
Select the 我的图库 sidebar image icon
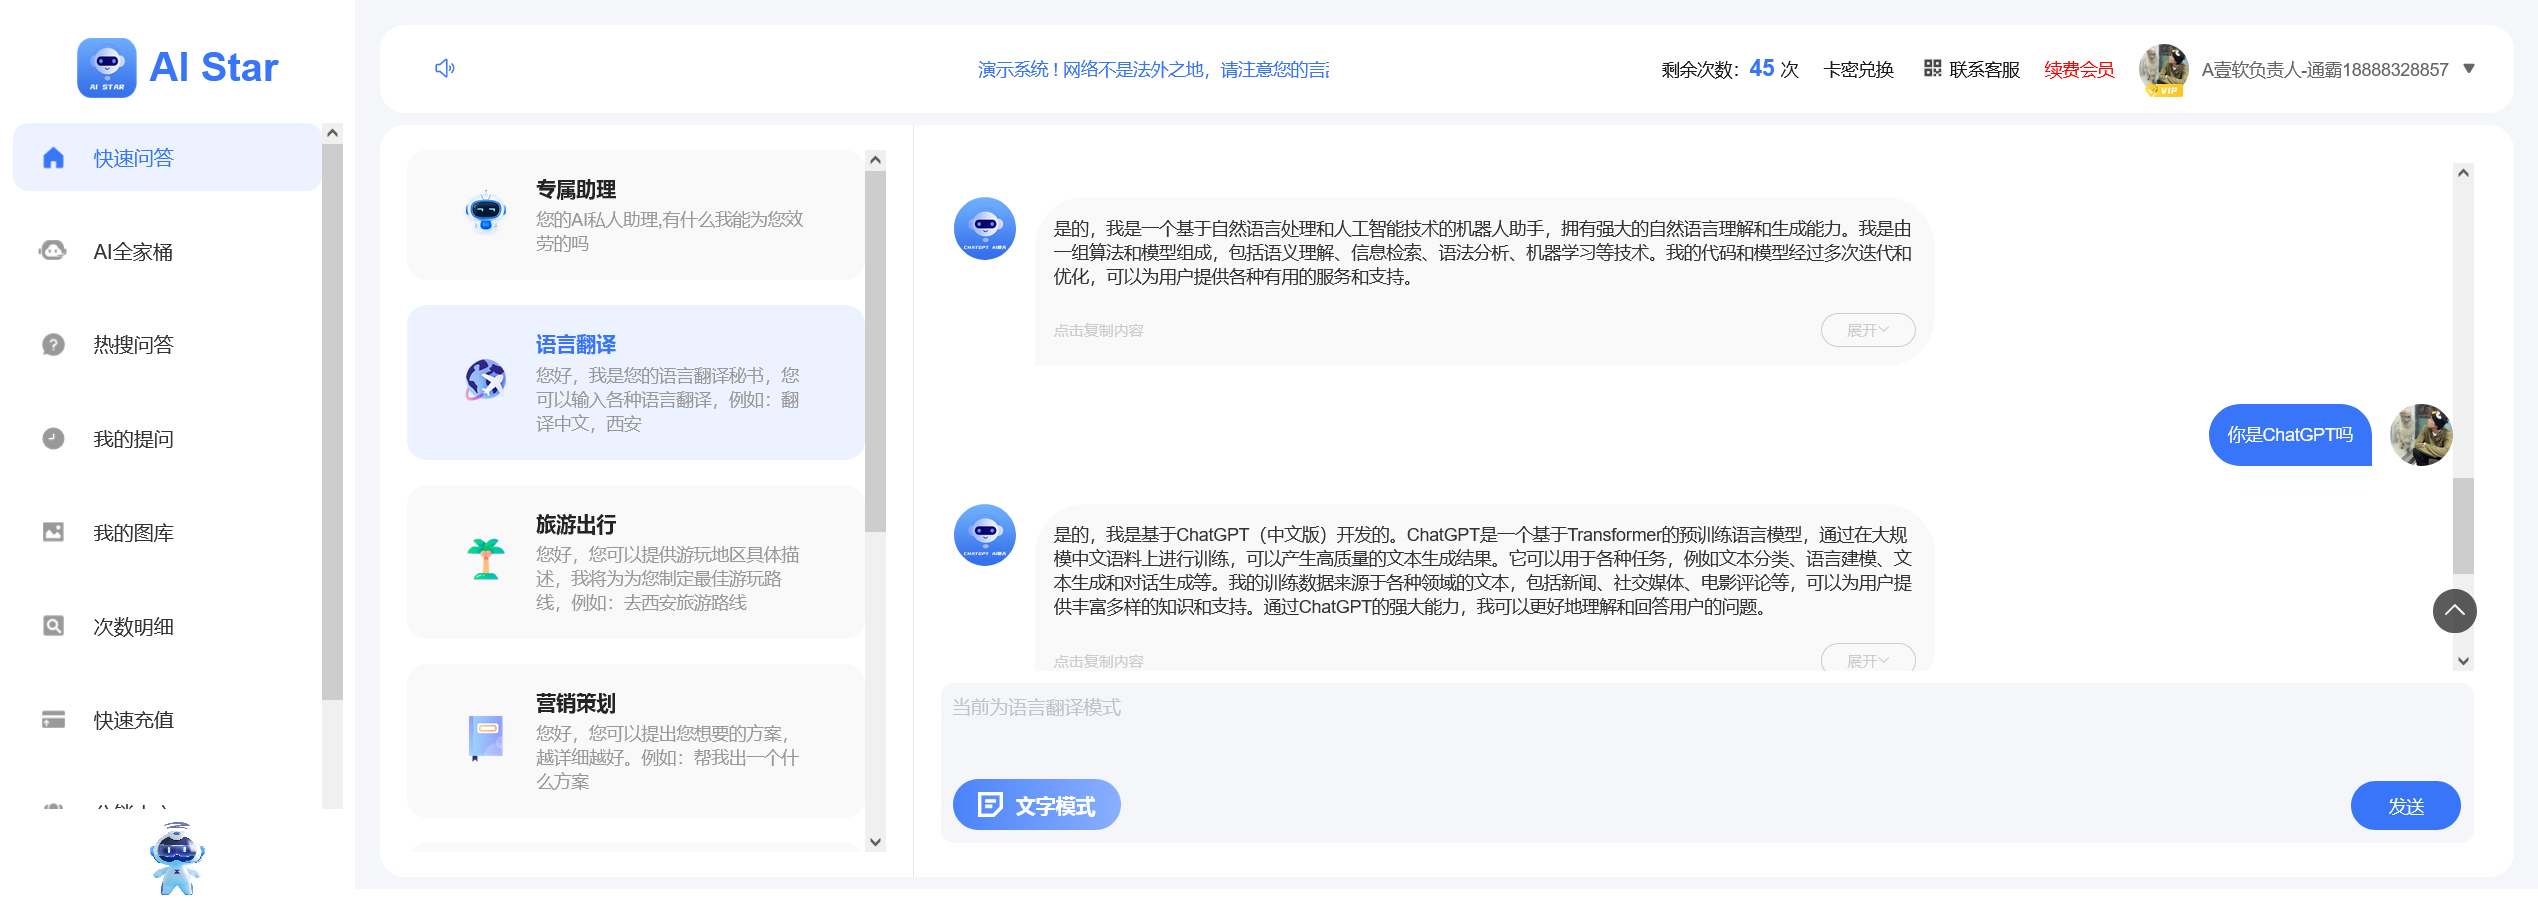(x=53, y=533)
